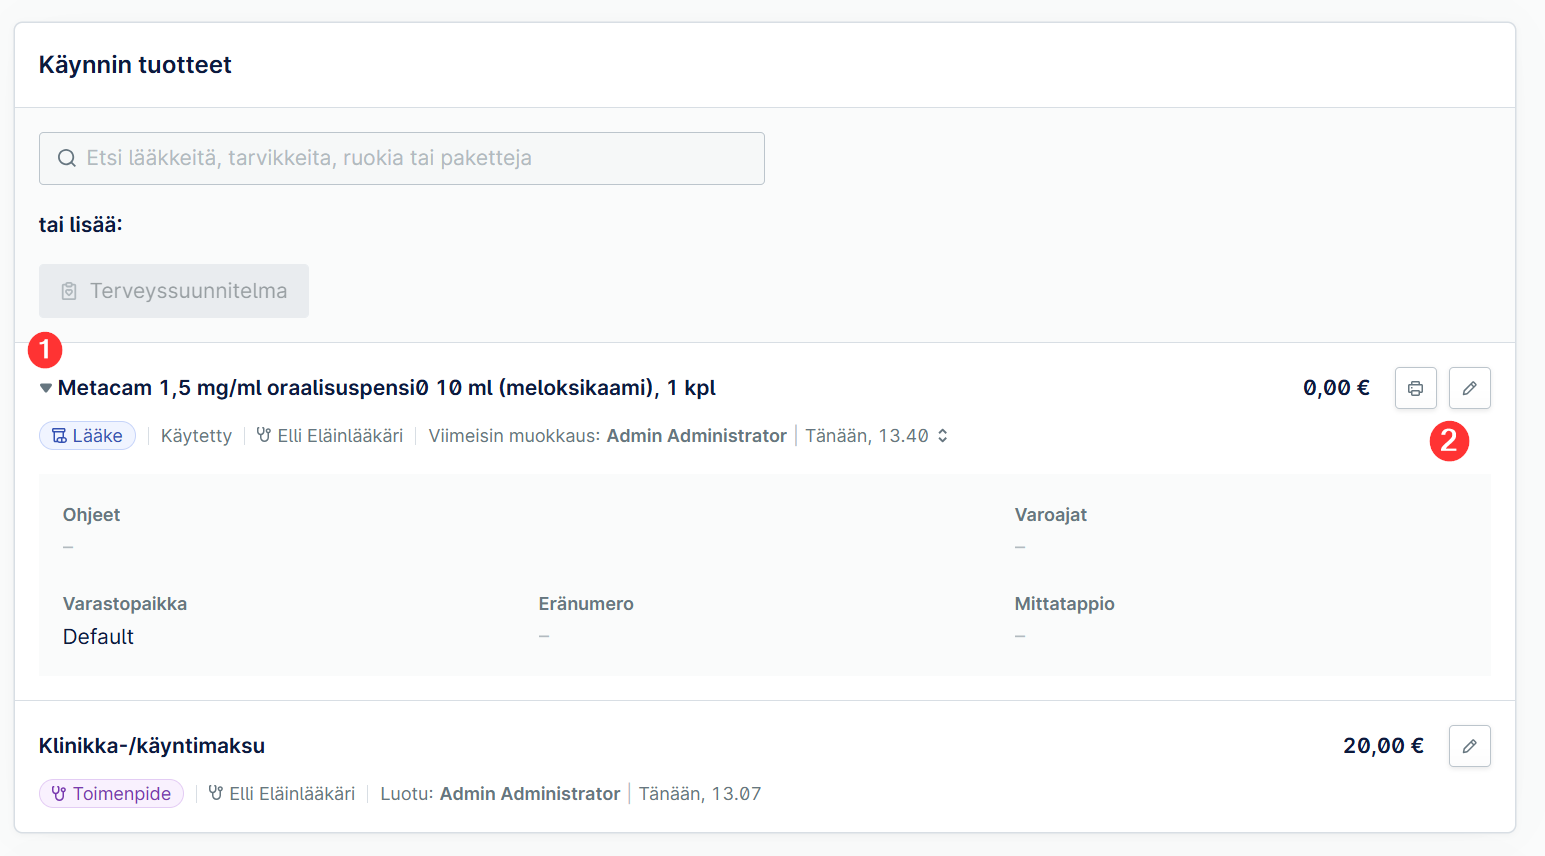Click Elli Eläinlääkäri in the Metacam row
Screen dimensions: 1545x856
(340, 436)
